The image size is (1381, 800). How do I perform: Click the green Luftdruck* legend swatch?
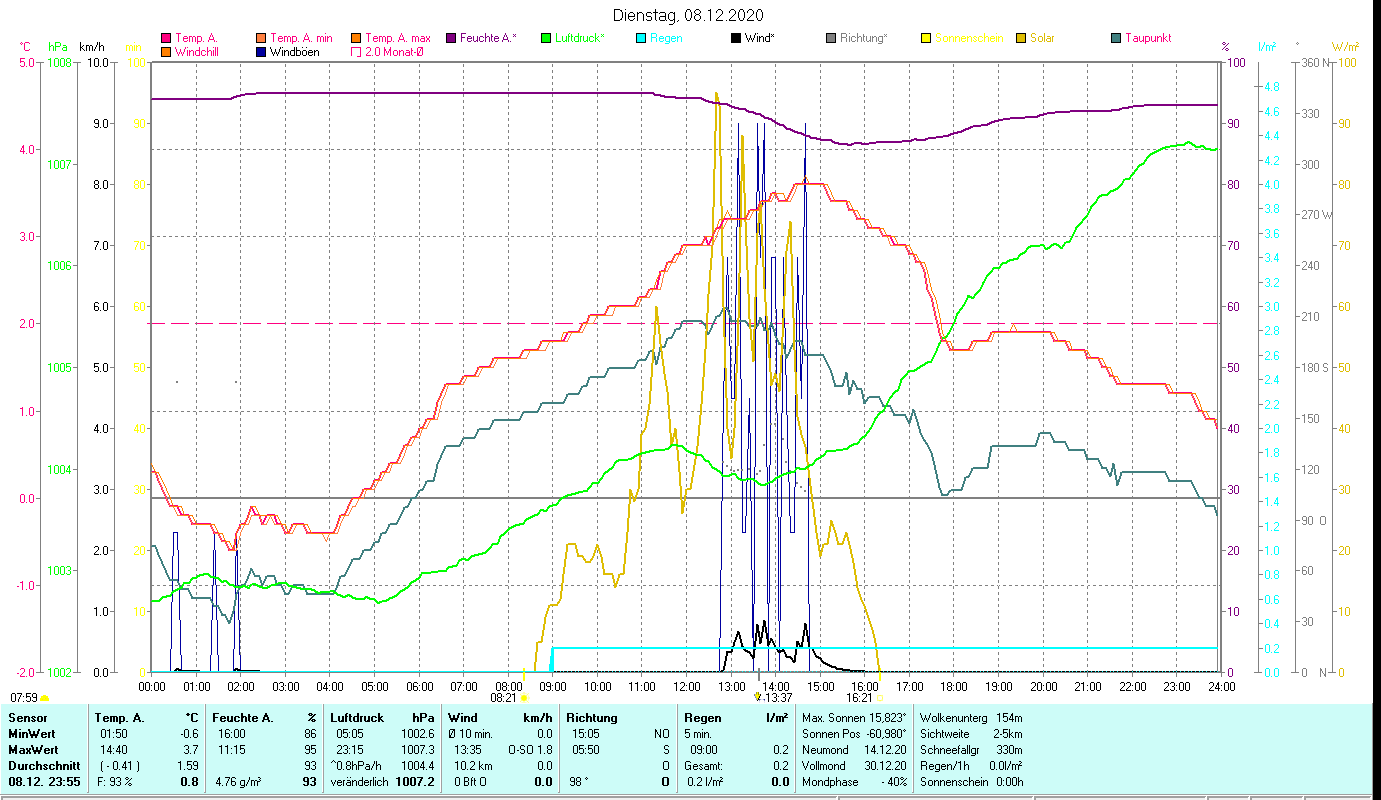545,39
